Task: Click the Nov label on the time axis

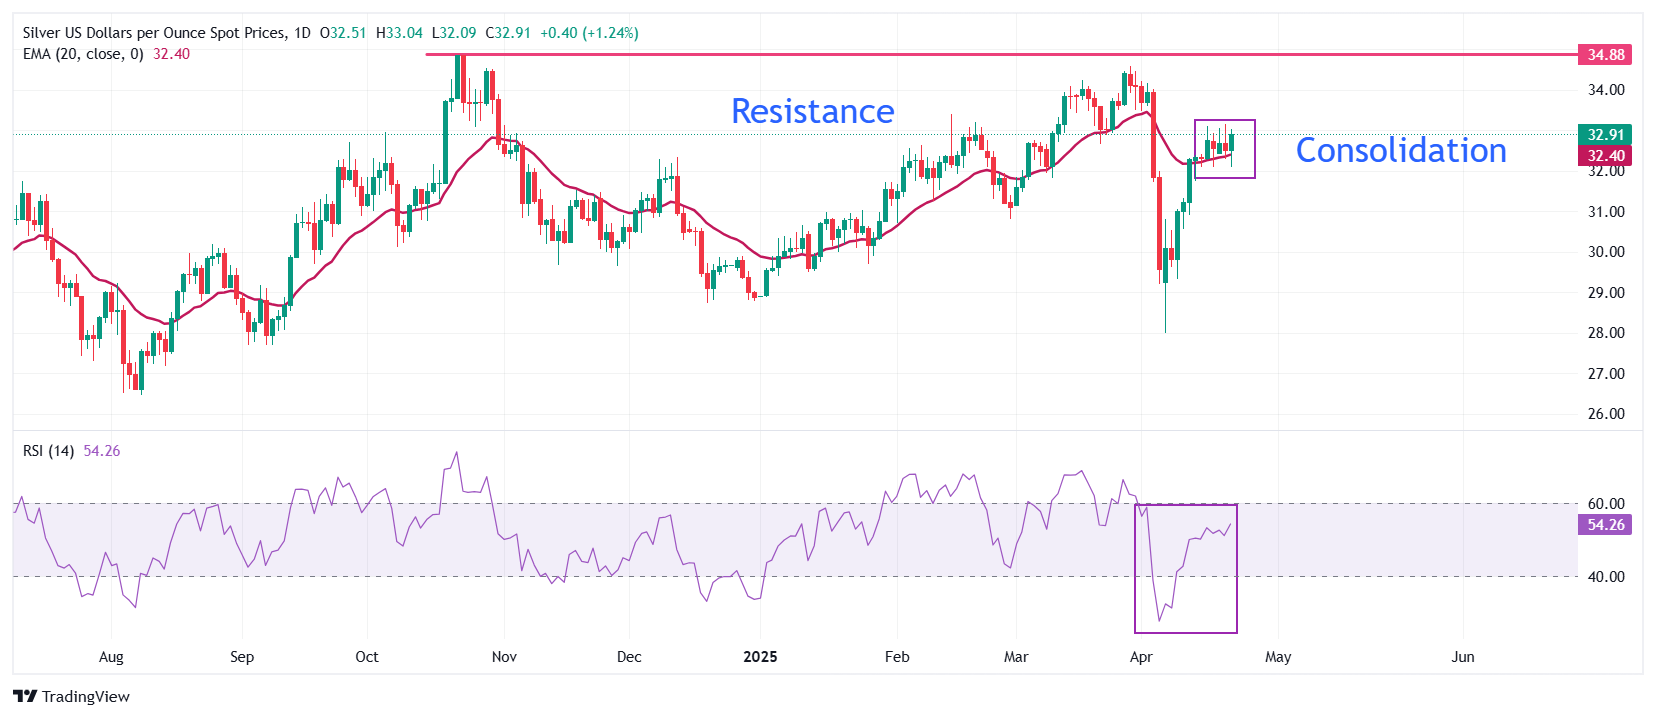Action: [x=504, y=657]
